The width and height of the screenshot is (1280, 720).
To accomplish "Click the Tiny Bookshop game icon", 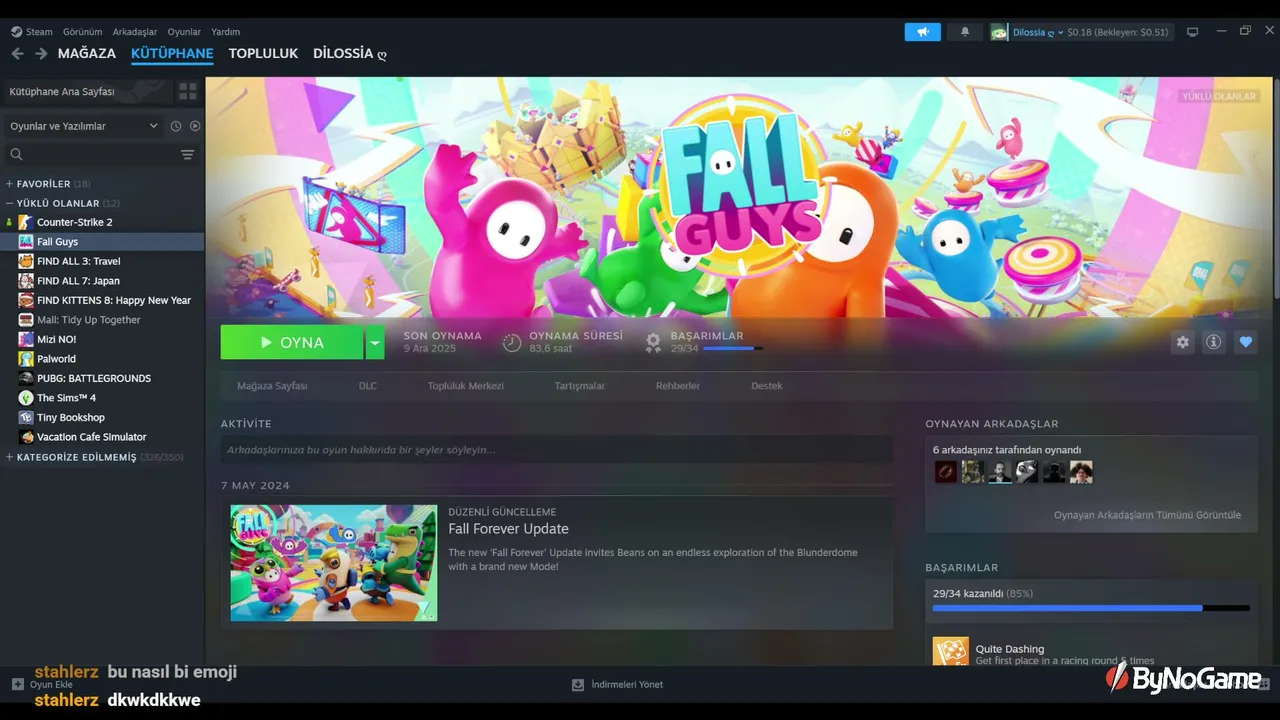I will (26, 417).
